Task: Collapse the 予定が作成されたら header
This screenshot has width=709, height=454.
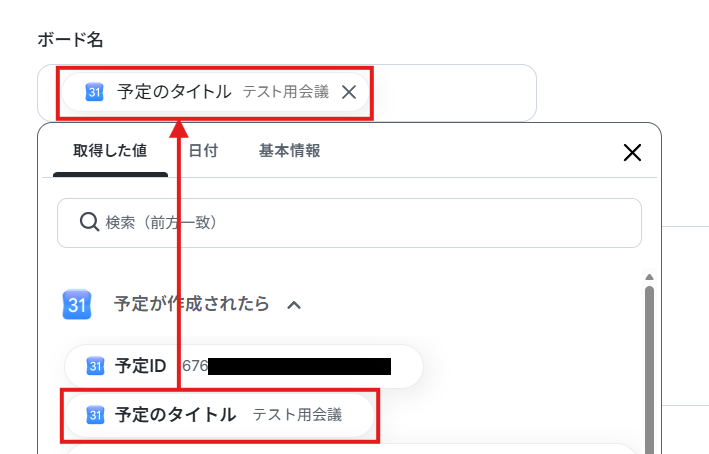Action: click(x=192, y=304)
